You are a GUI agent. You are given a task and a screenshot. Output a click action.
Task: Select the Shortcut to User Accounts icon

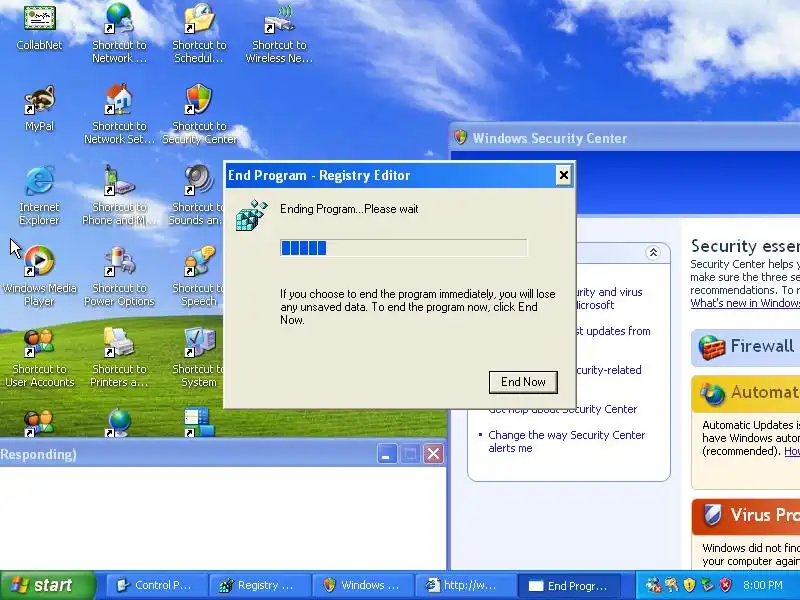point(39,358)
